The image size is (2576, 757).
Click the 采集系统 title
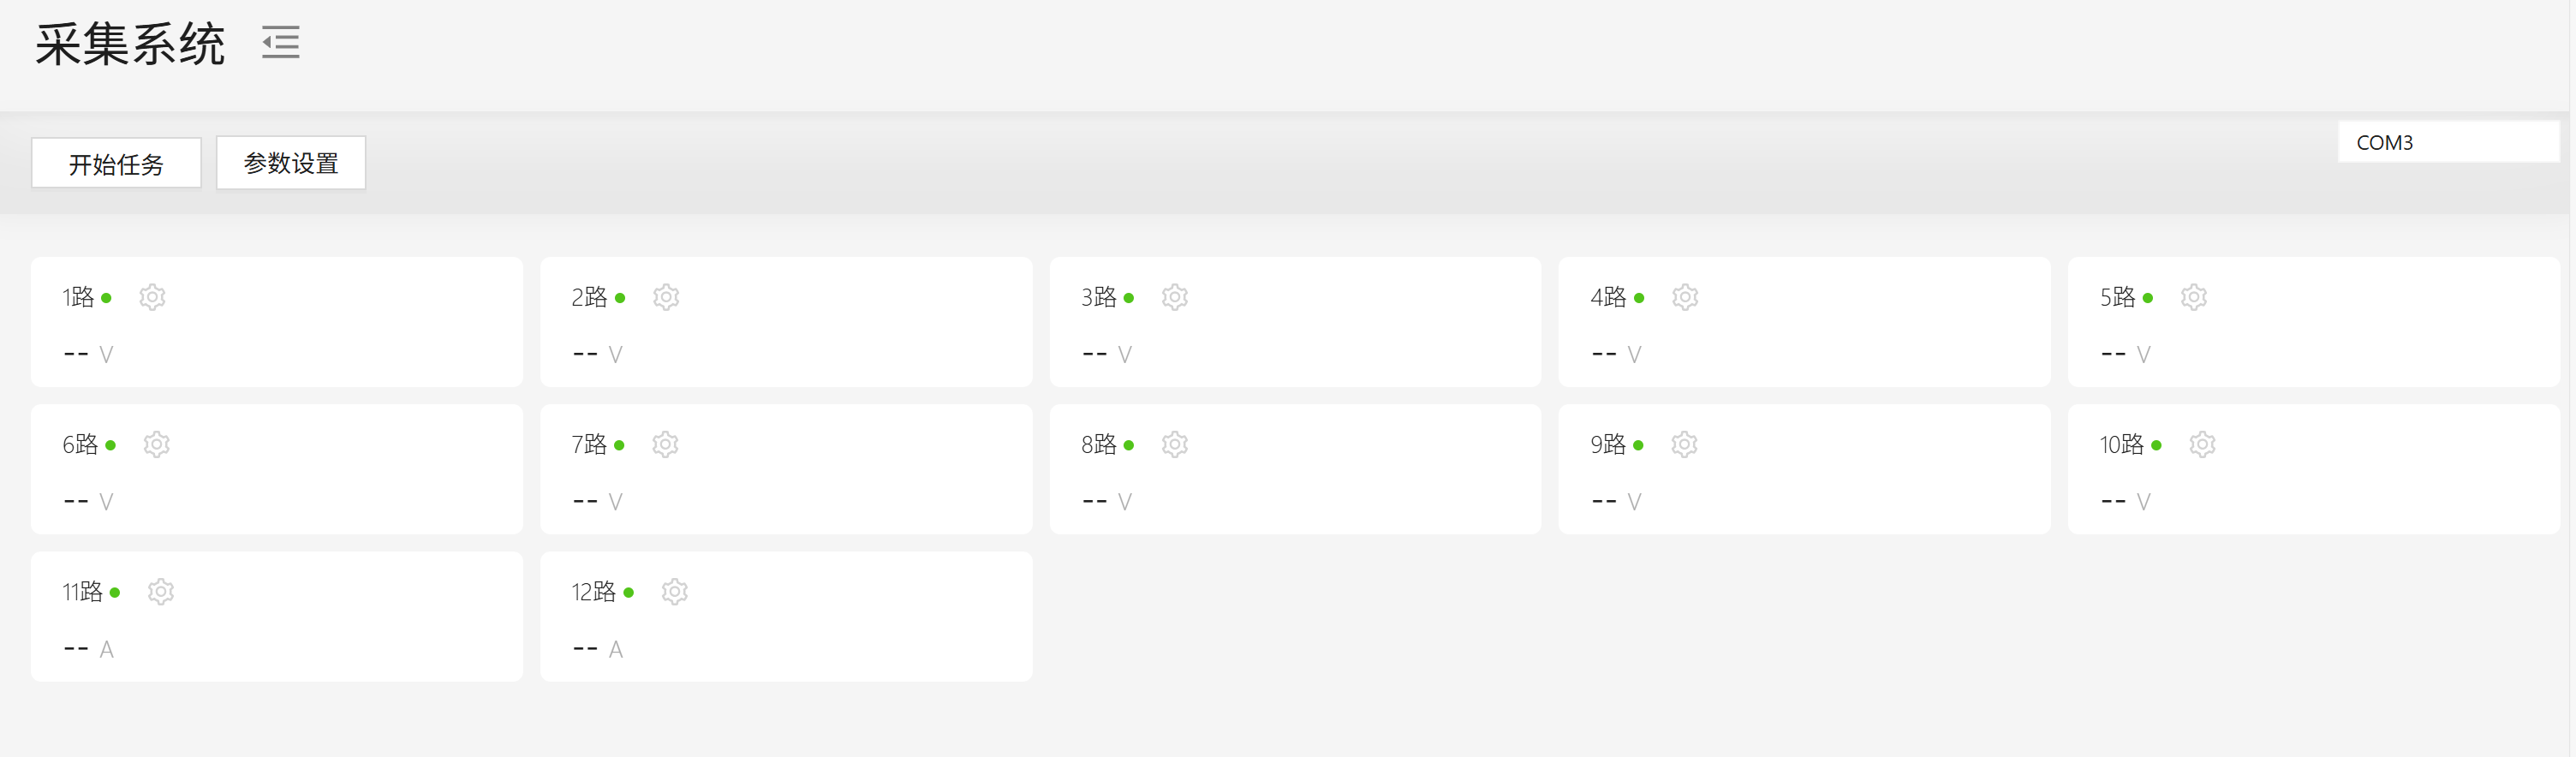pyautogui.click(x=130, y=44)
